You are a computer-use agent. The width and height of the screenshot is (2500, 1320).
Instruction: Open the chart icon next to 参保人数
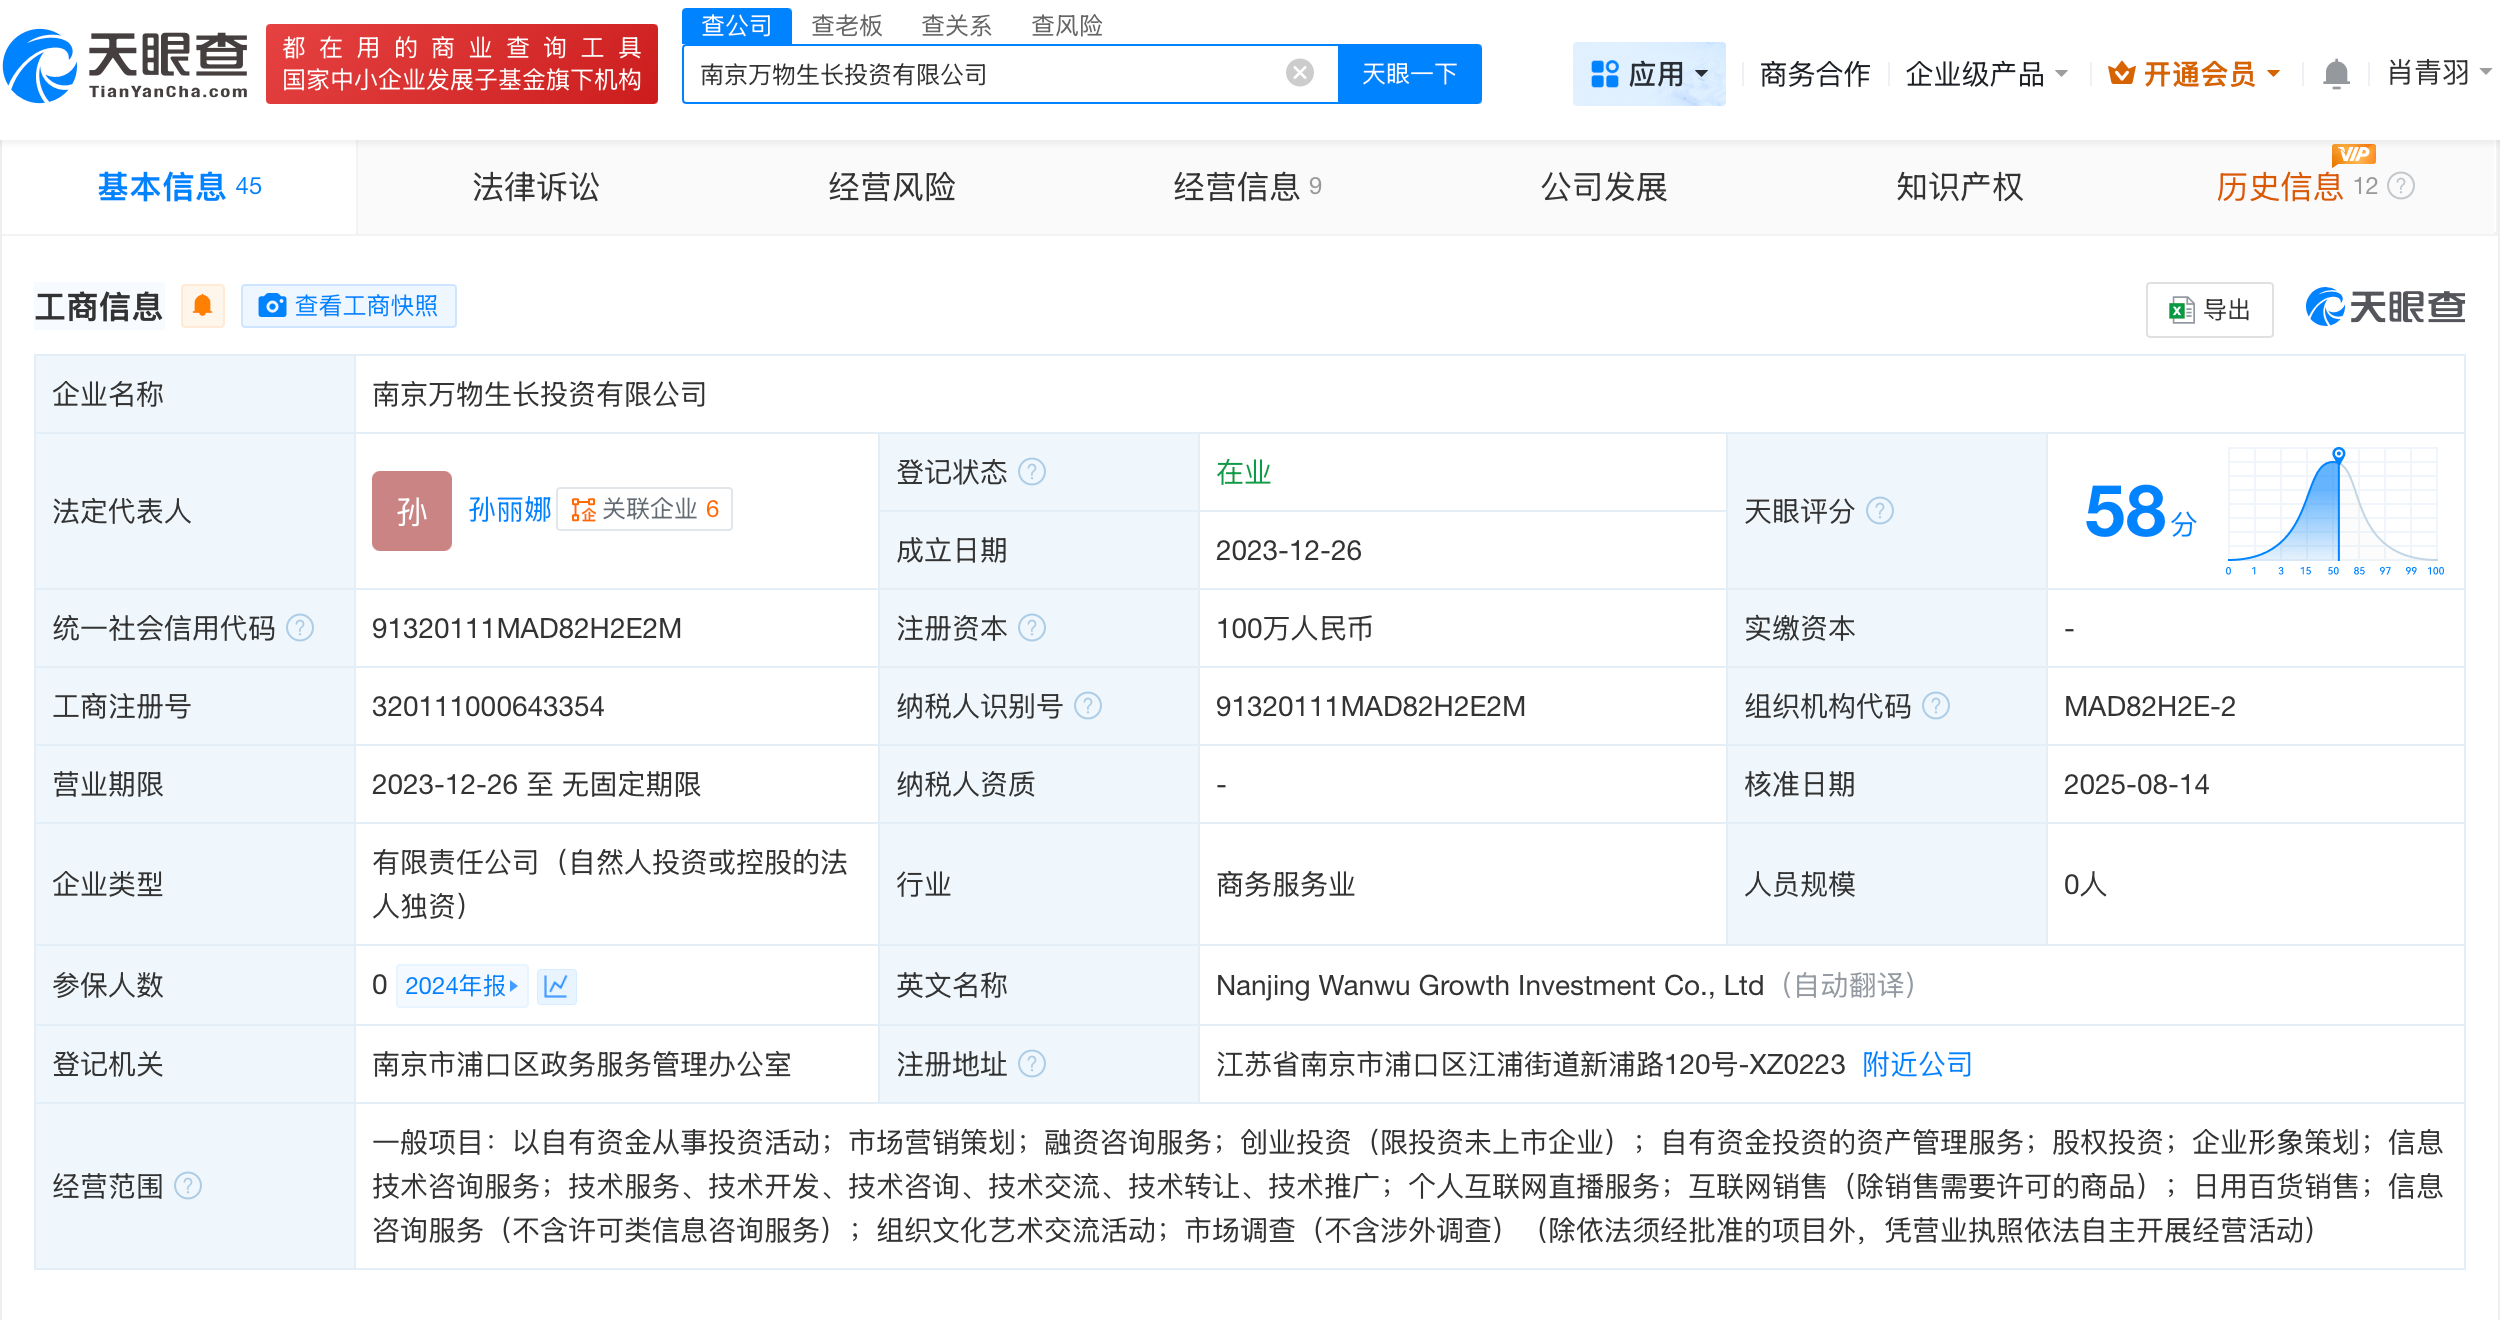click(x=557, y=986)
